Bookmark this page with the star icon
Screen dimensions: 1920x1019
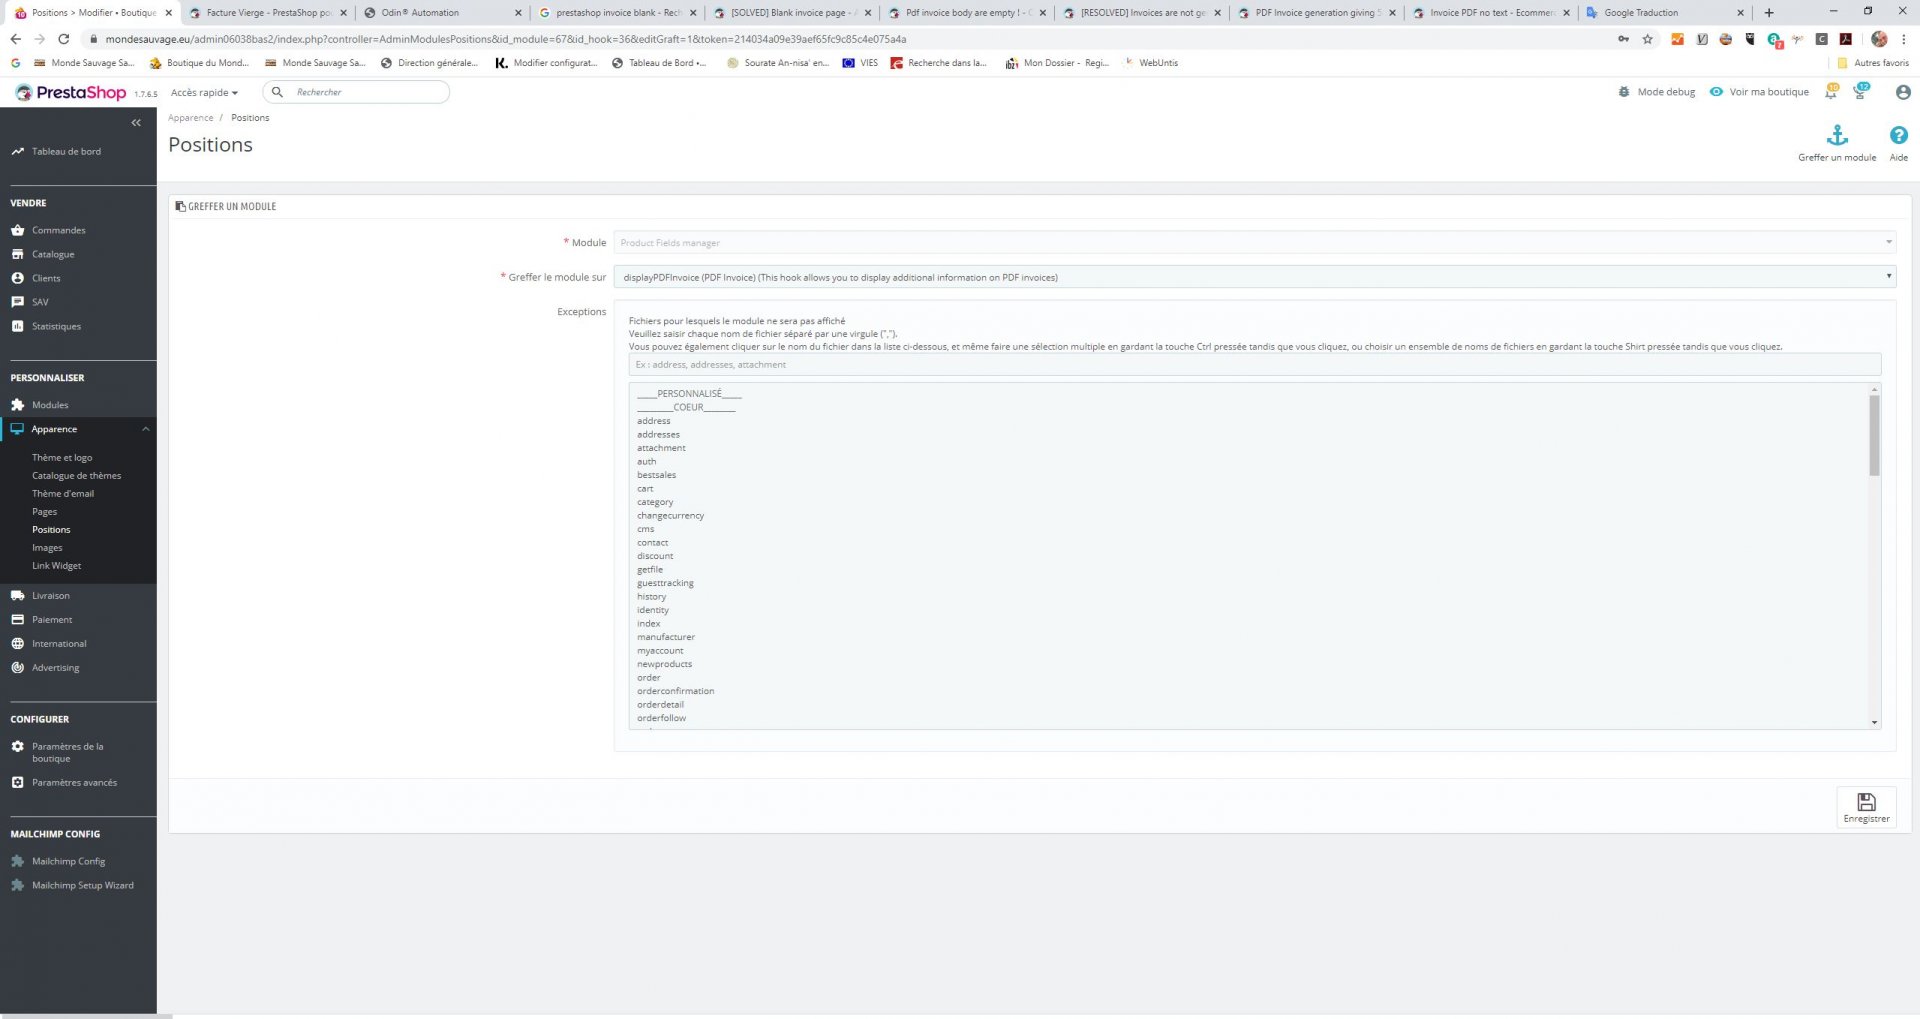1647,39
